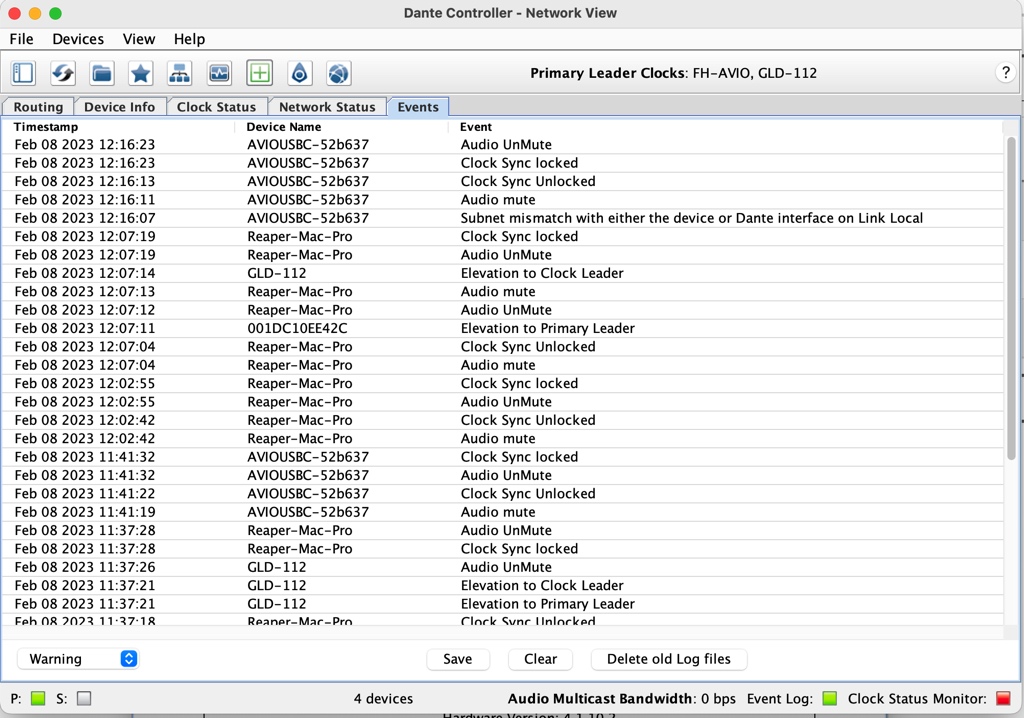Open the load preset folder icon

pyautogui.click(x=102, y=73)
